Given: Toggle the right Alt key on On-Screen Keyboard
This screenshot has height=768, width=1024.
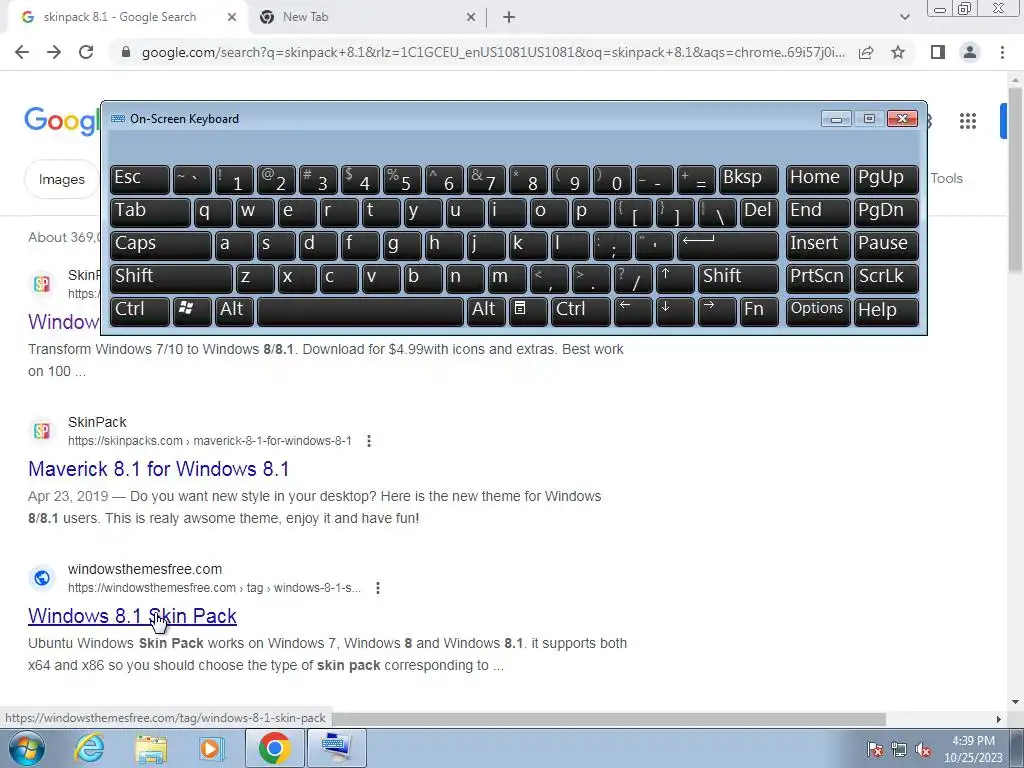Looking at the screenshot, I should [486, 311].
